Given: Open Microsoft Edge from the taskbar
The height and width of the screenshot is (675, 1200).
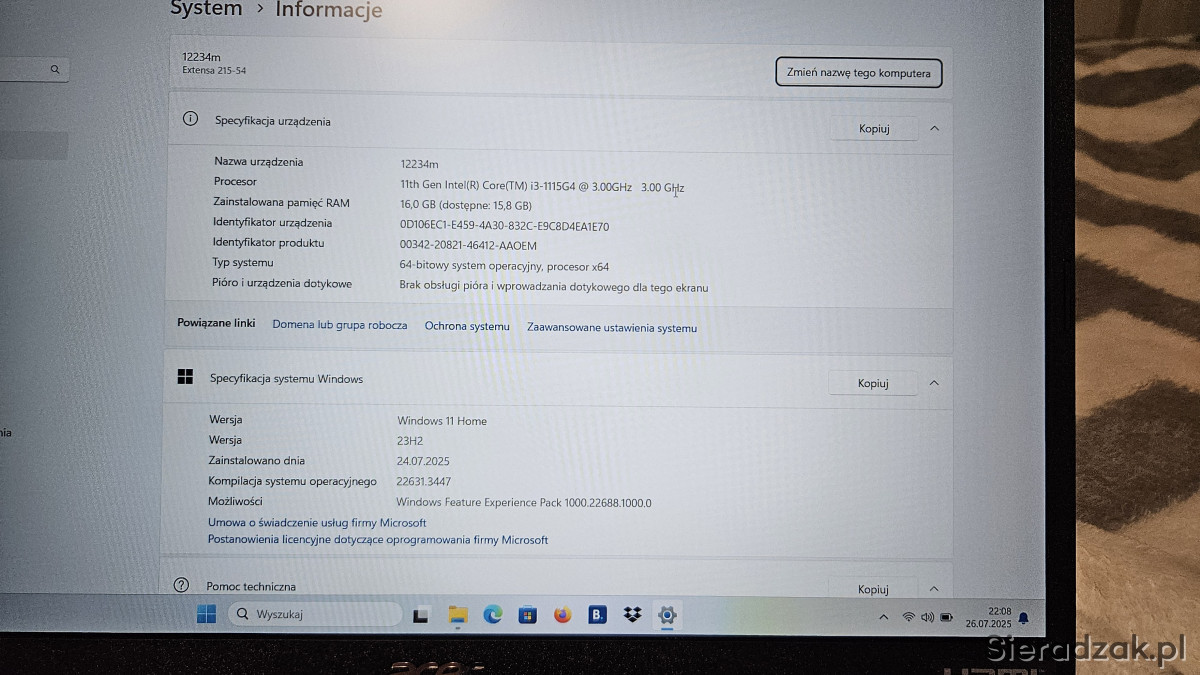Looking at the screenshot, I should 492,615.
